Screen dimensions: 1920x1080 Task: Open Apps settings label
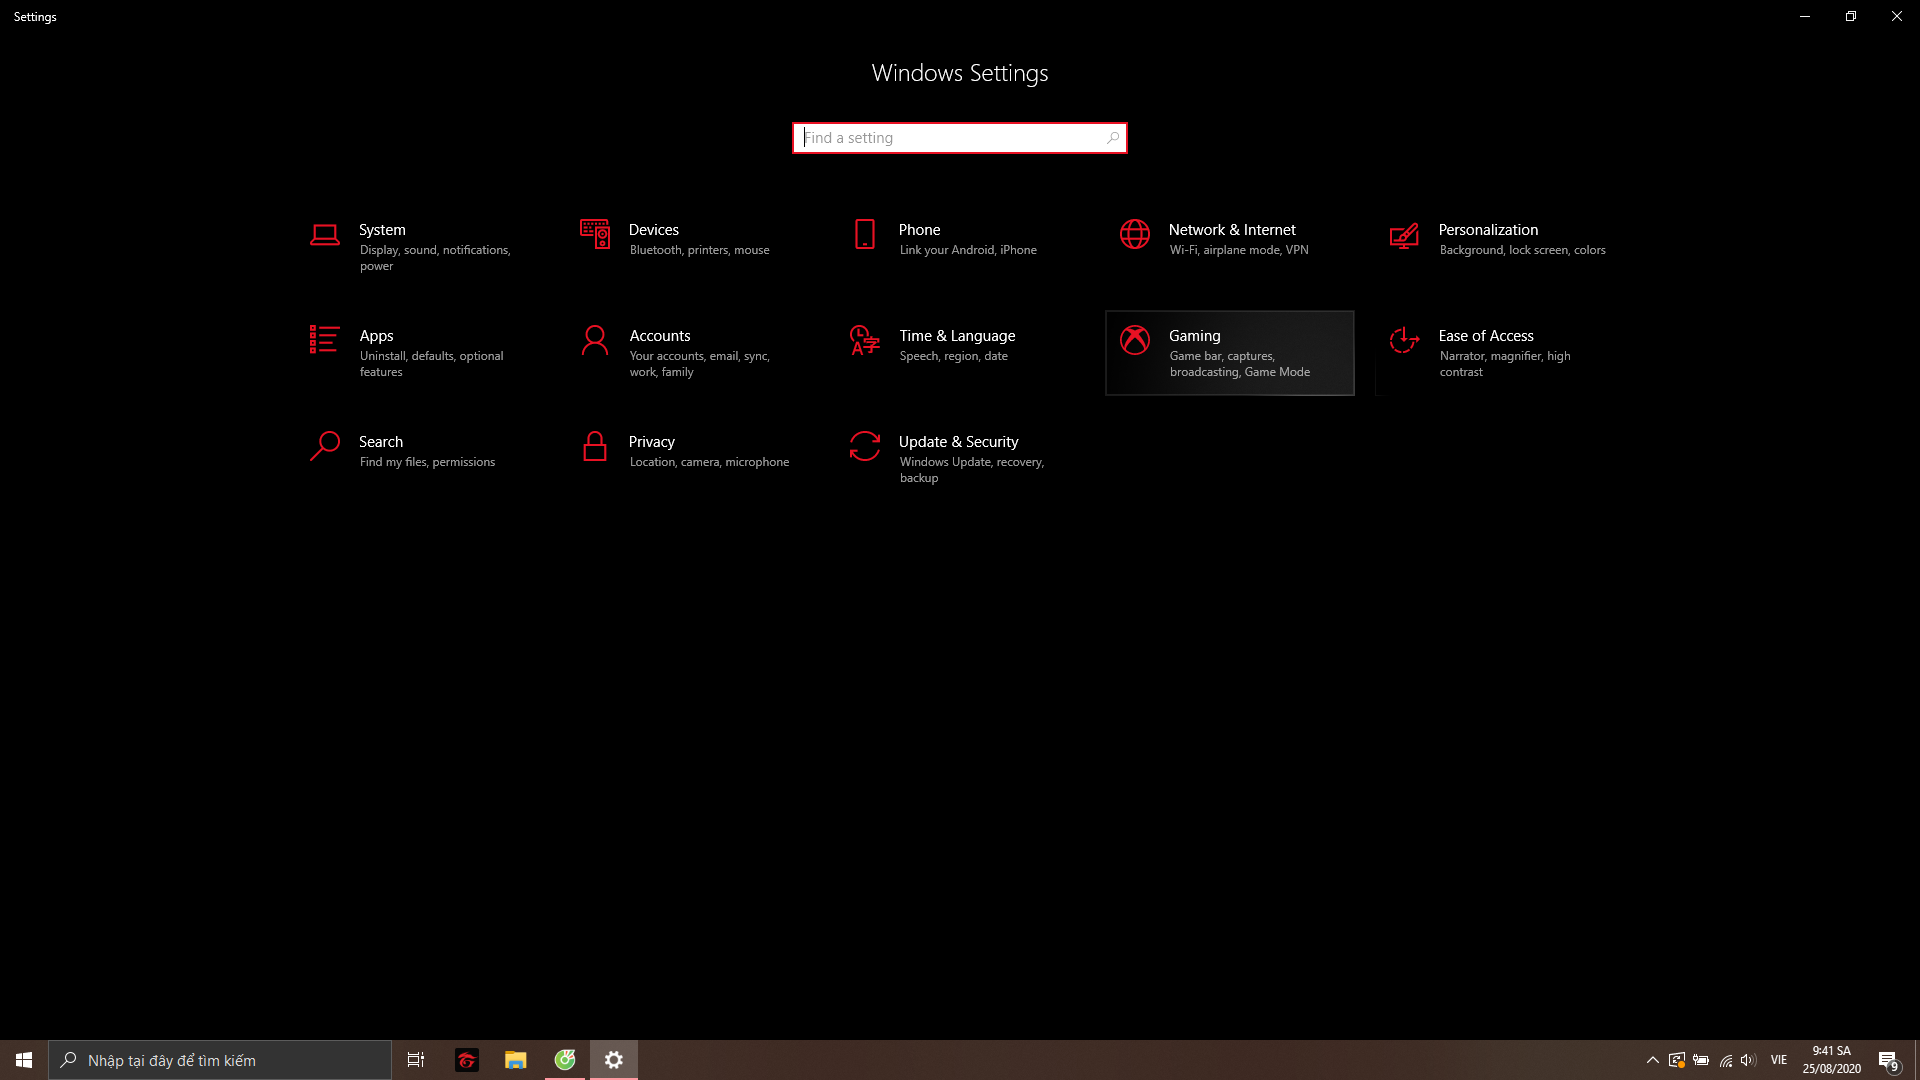(376, 336)
